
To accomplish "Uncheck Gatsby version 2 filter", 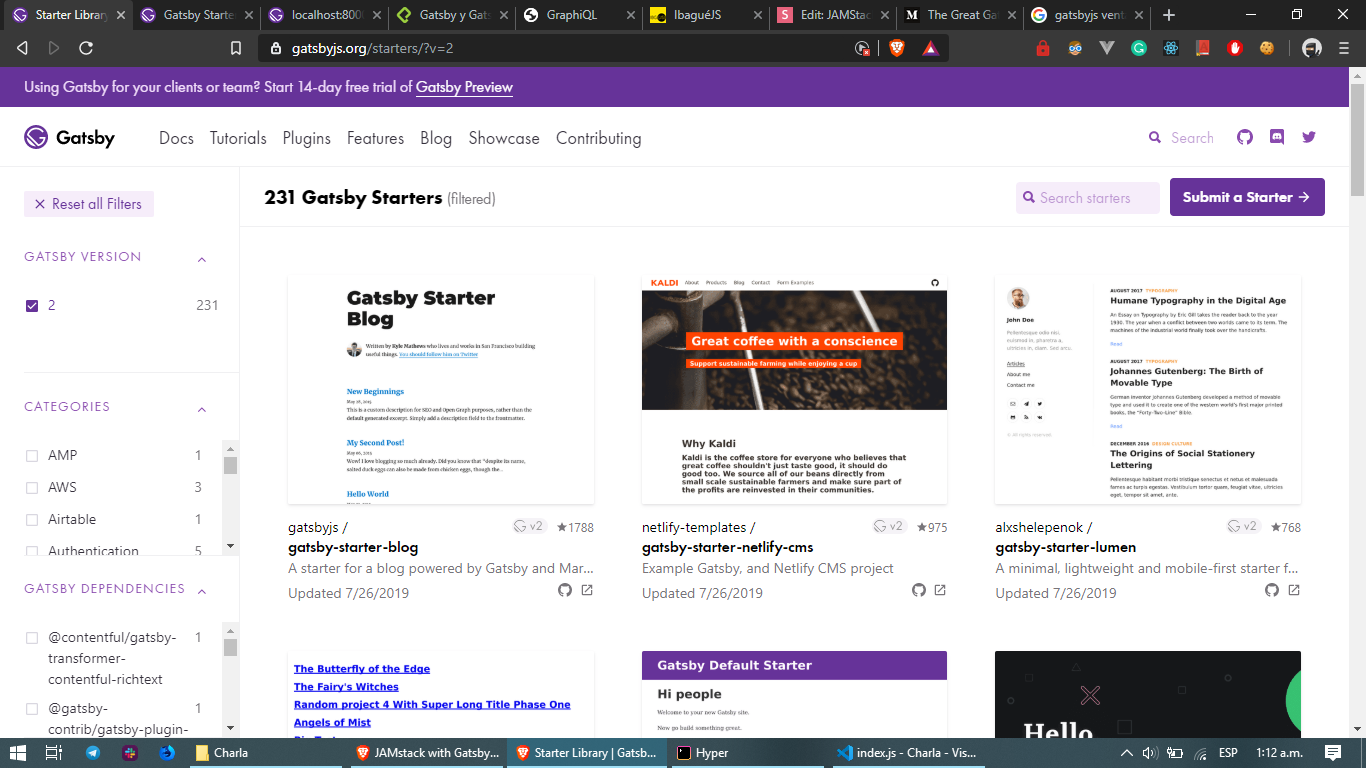I will click(x=32, y=306).
